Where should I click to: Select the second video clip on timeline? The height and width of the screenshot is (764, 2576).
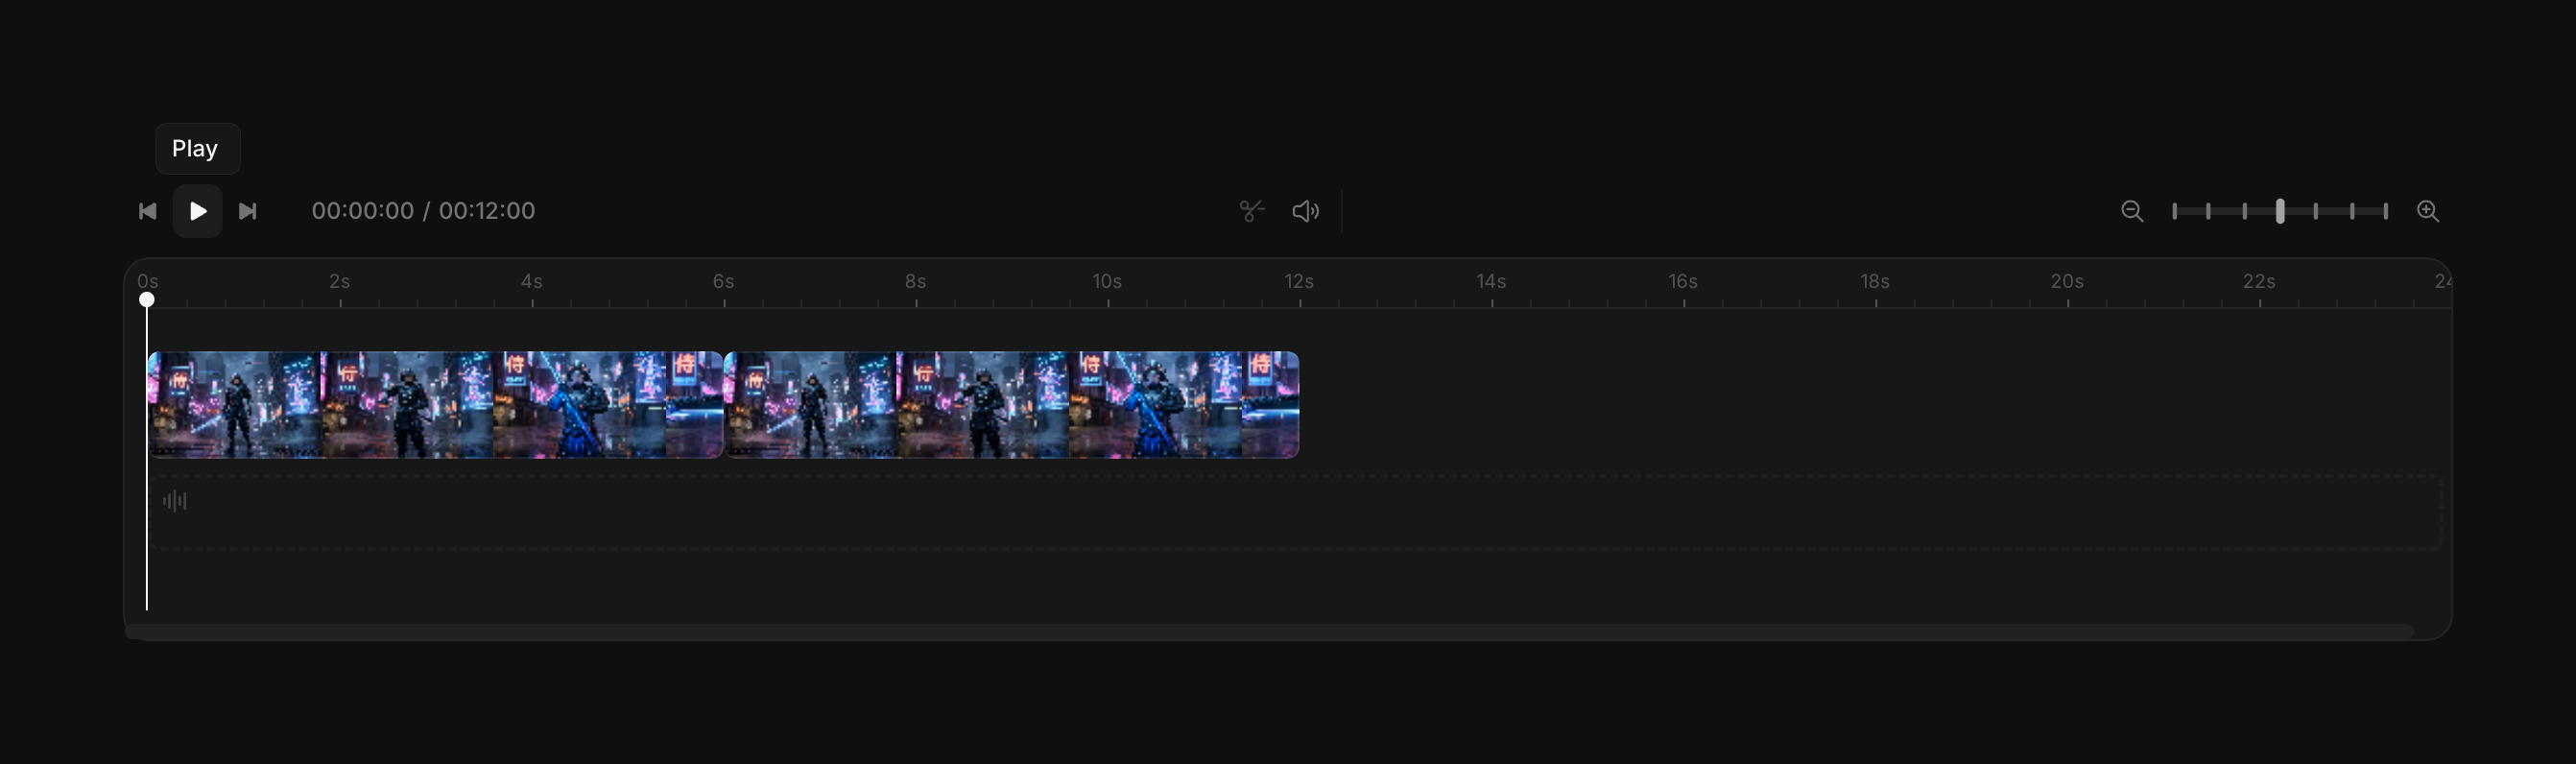click(x=1011, y=405)
